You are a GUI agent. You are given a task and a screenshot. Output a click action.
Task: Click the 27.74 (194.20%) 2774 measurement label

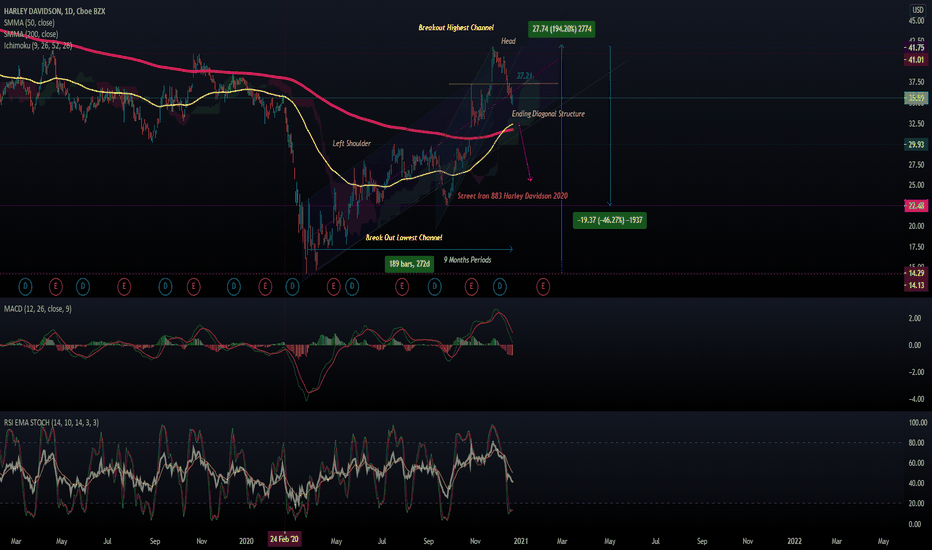(562, 29)
